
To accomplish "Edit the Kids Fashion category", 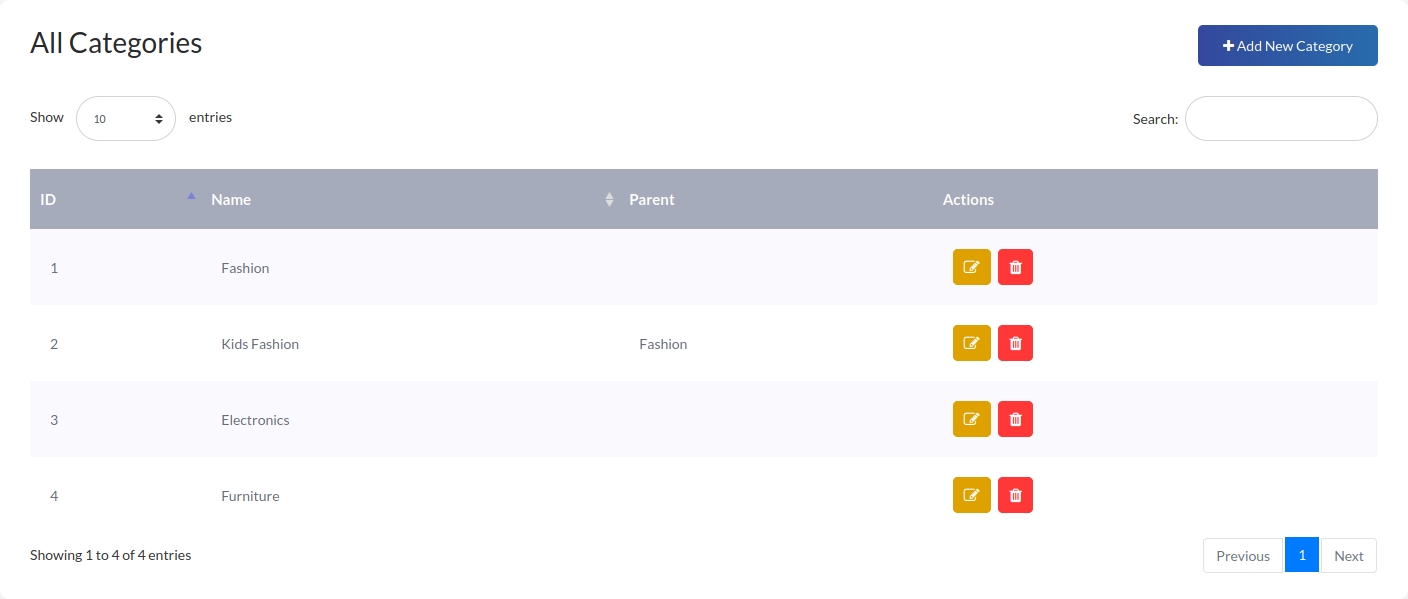I will [x=971, y=343].
